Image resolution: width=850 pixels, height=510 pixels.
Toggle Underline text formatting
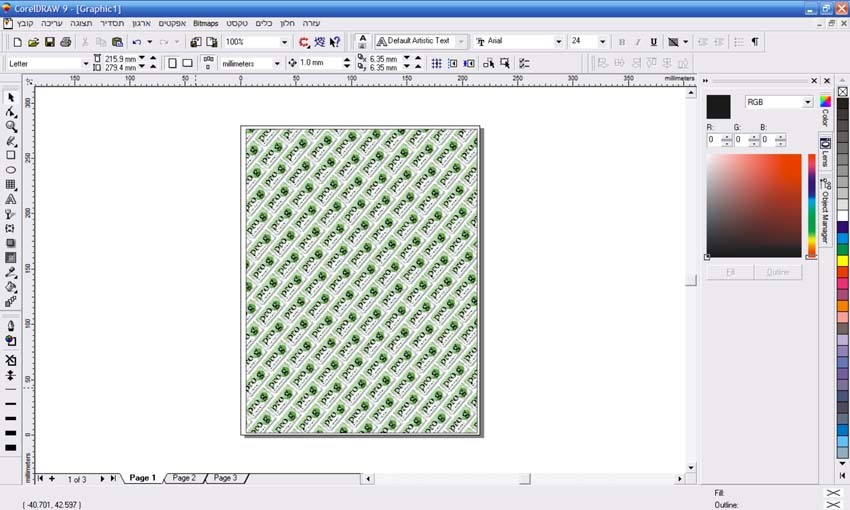654,42
